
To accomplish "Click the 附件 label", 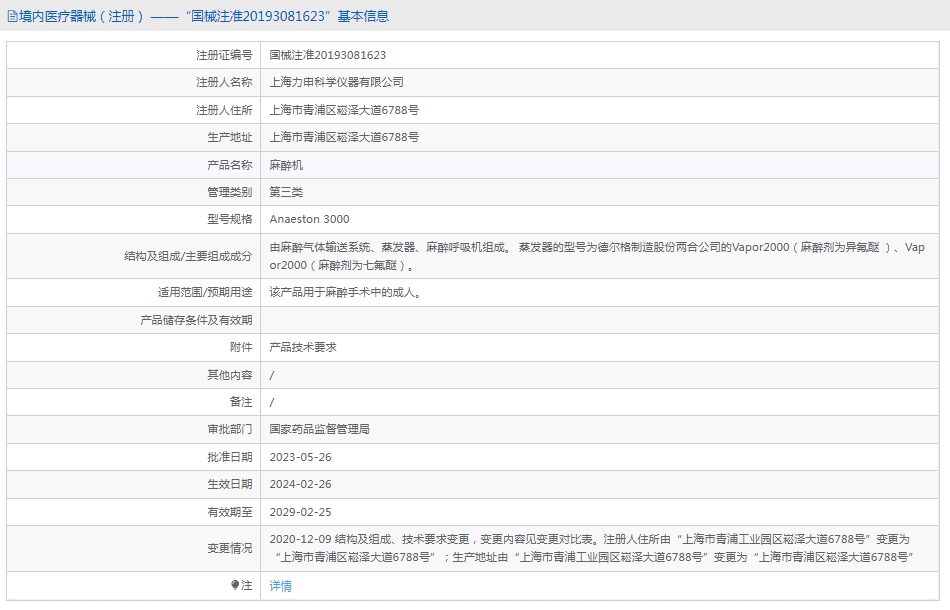I will pos(241,348).
